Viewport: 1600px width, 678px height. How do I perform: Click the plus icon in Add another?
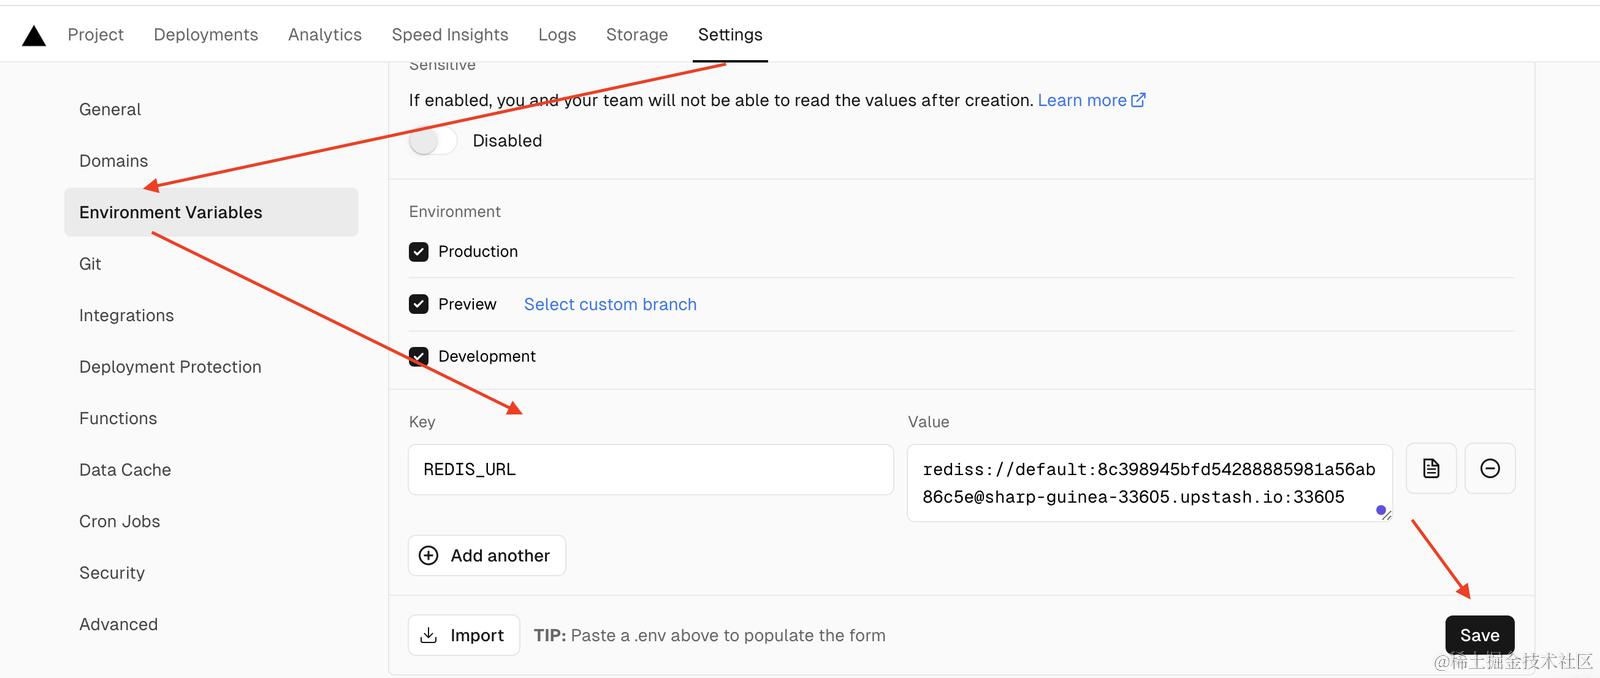pos(429,555)
